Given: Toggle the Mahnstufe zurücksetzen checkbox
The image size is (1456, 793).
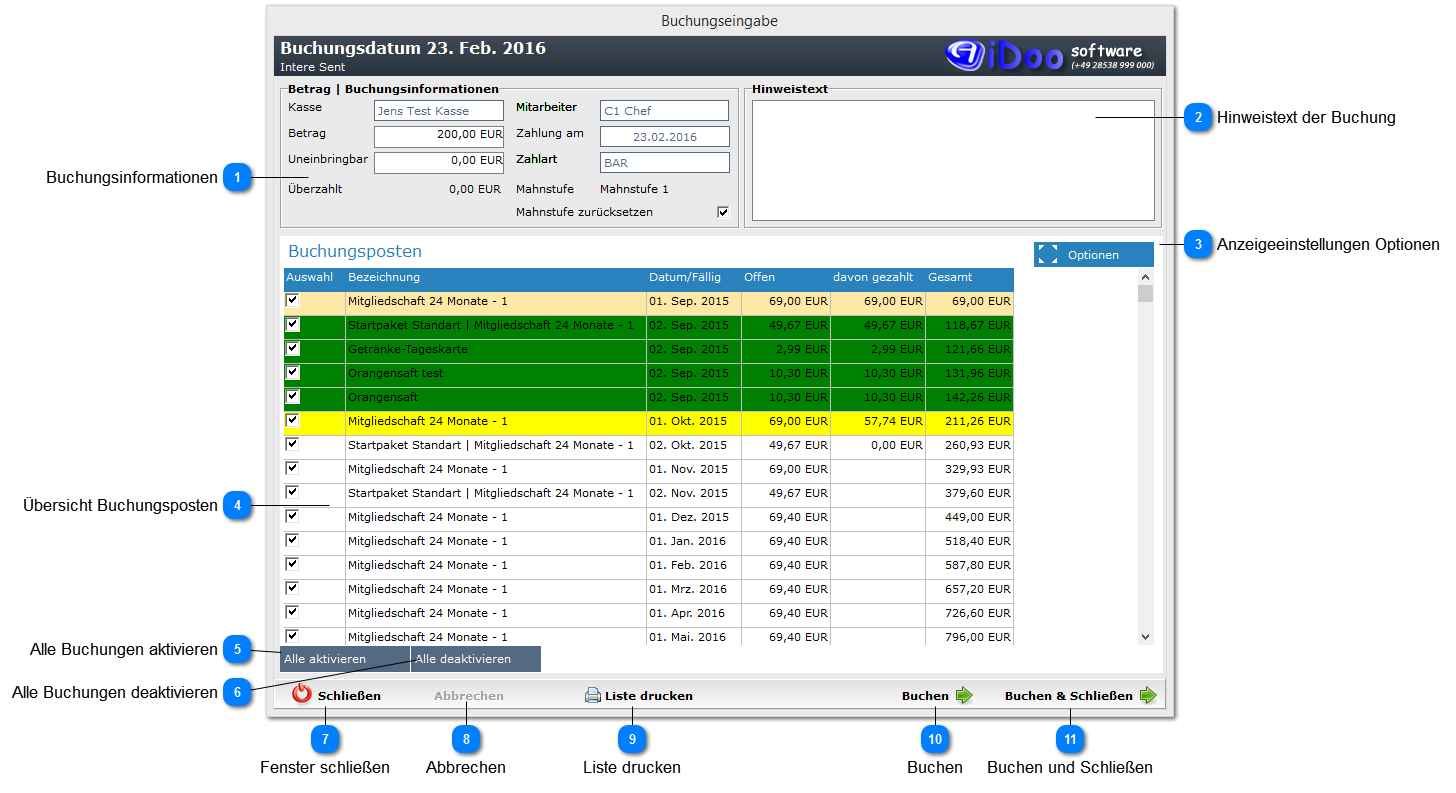Looking at the screenshot, I should pyautogui.click(x=723, y=212).
